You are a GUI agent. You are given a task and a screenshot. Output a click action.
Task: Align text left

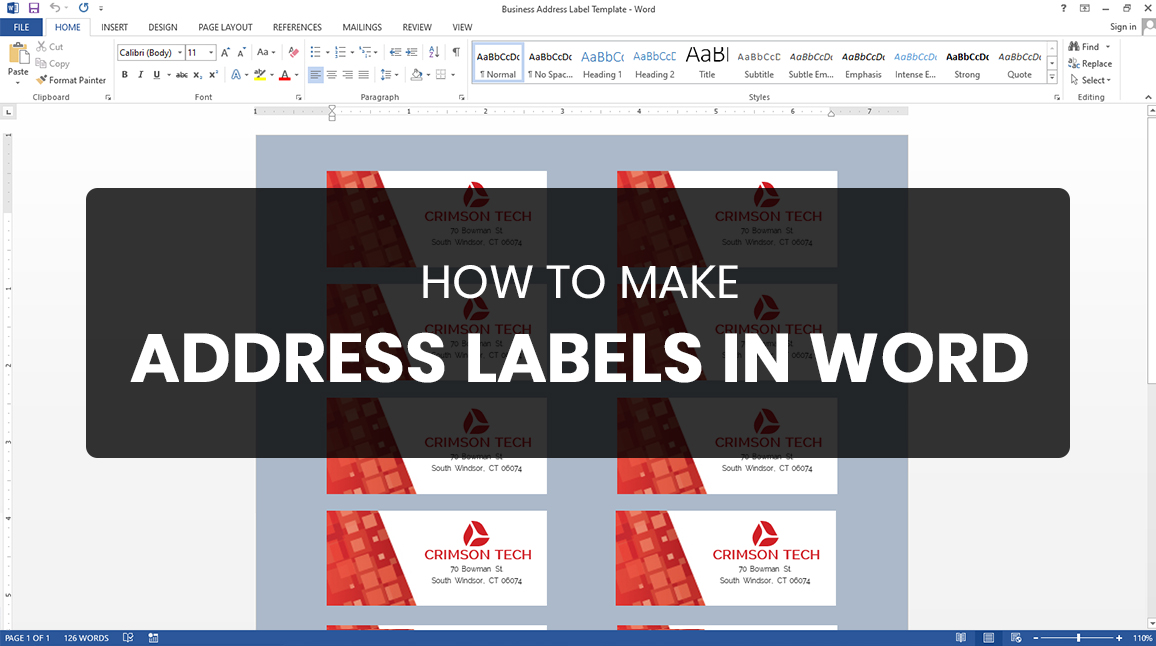316,74
